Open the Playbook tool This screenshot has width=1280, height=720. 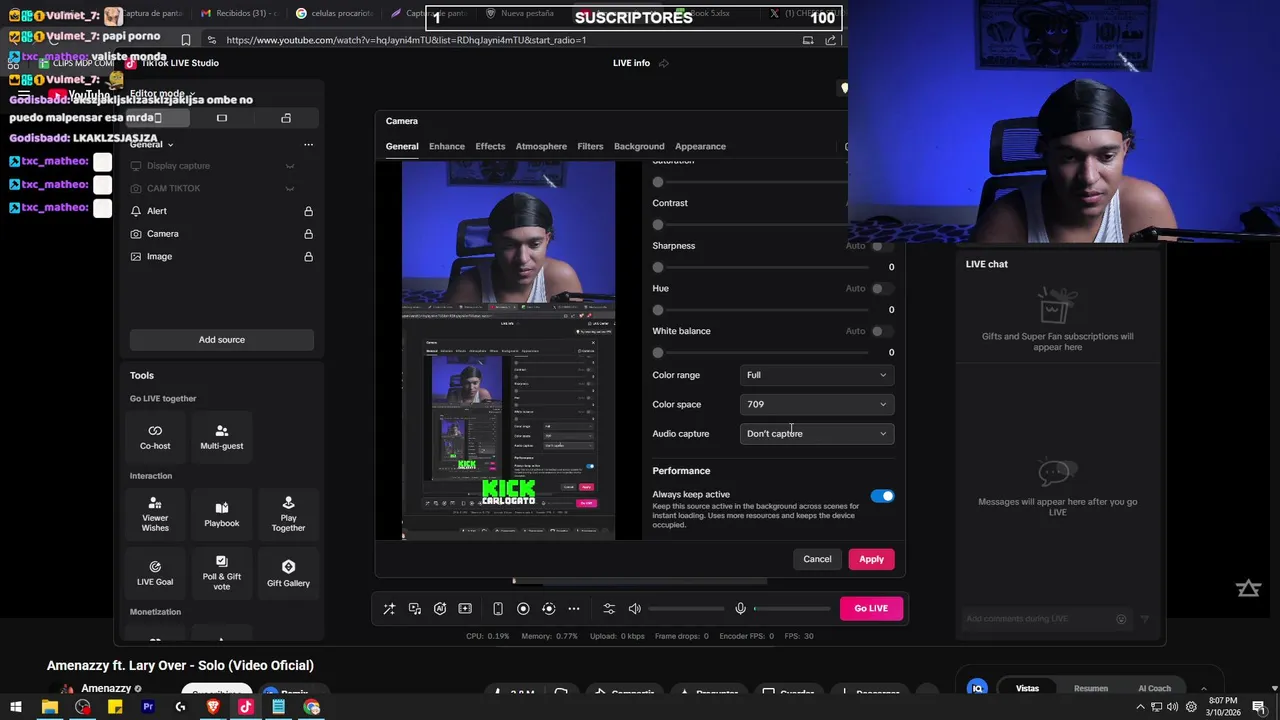(222, 514)
